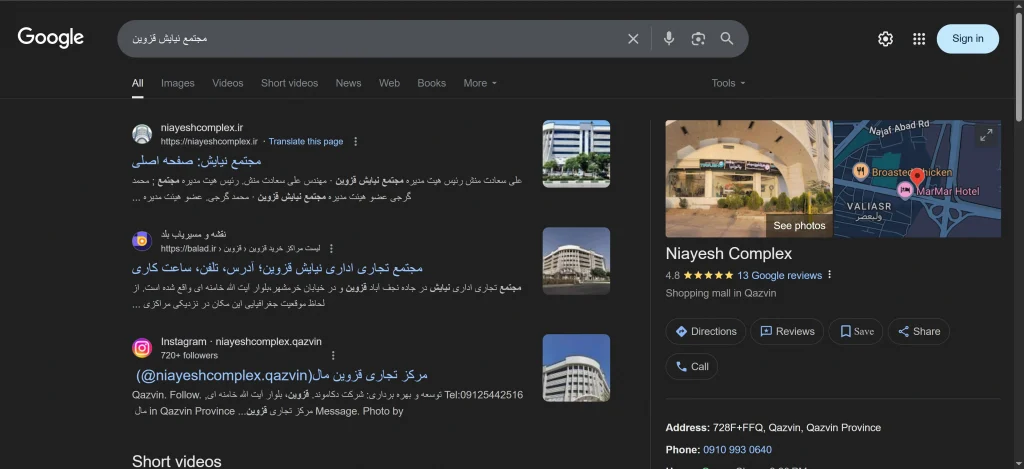Image resolution: width=1024 pixels, height=469 pixels.
Task: Click See photos on the place image
Action: point(799,226)
